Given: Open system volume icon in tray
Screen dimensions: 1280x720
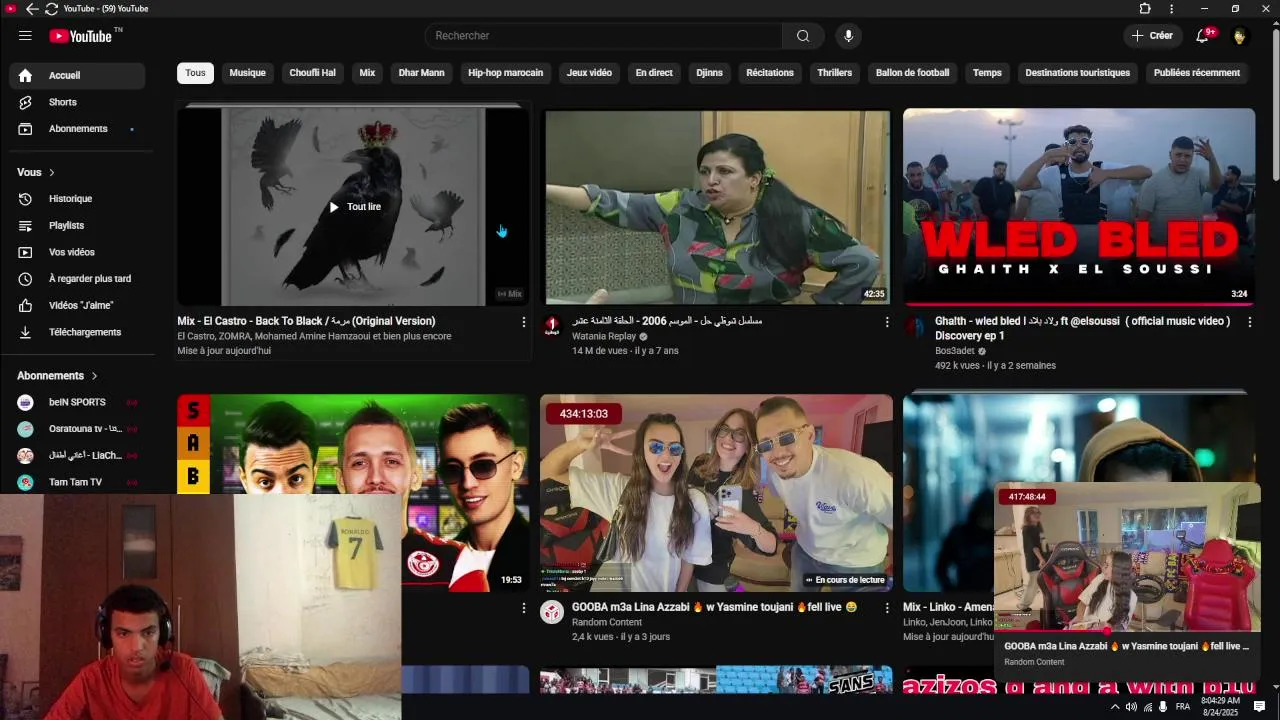Looking at the screenshot, I should (x=1131, y=707).
